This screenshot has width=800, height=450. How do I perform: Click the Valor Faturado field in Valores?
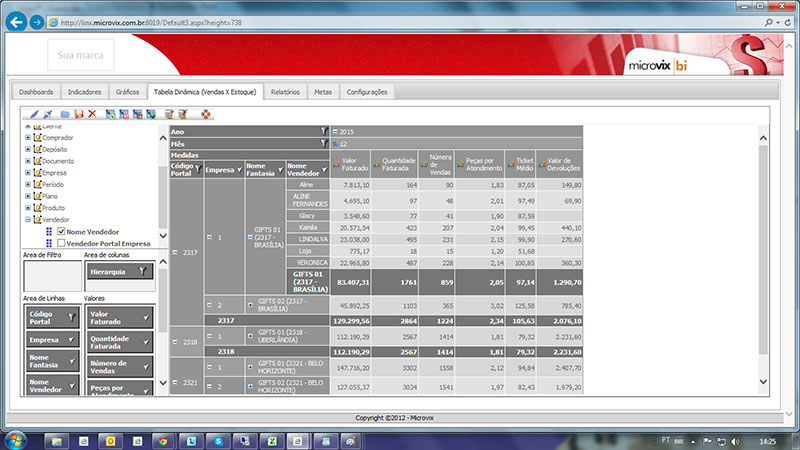point(124,317)
